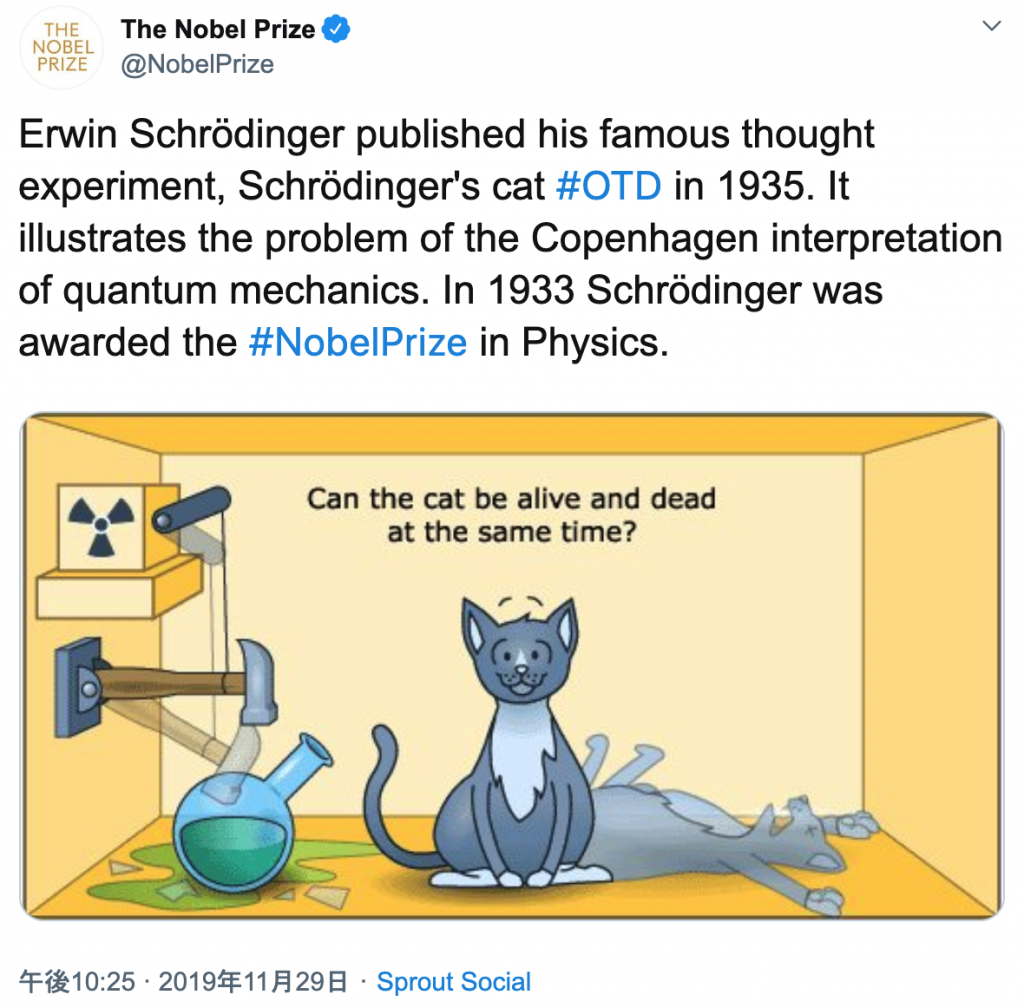1024x1008 pixels.
Task: Open The Nobel Prize display name
Action: pos(220,30)
